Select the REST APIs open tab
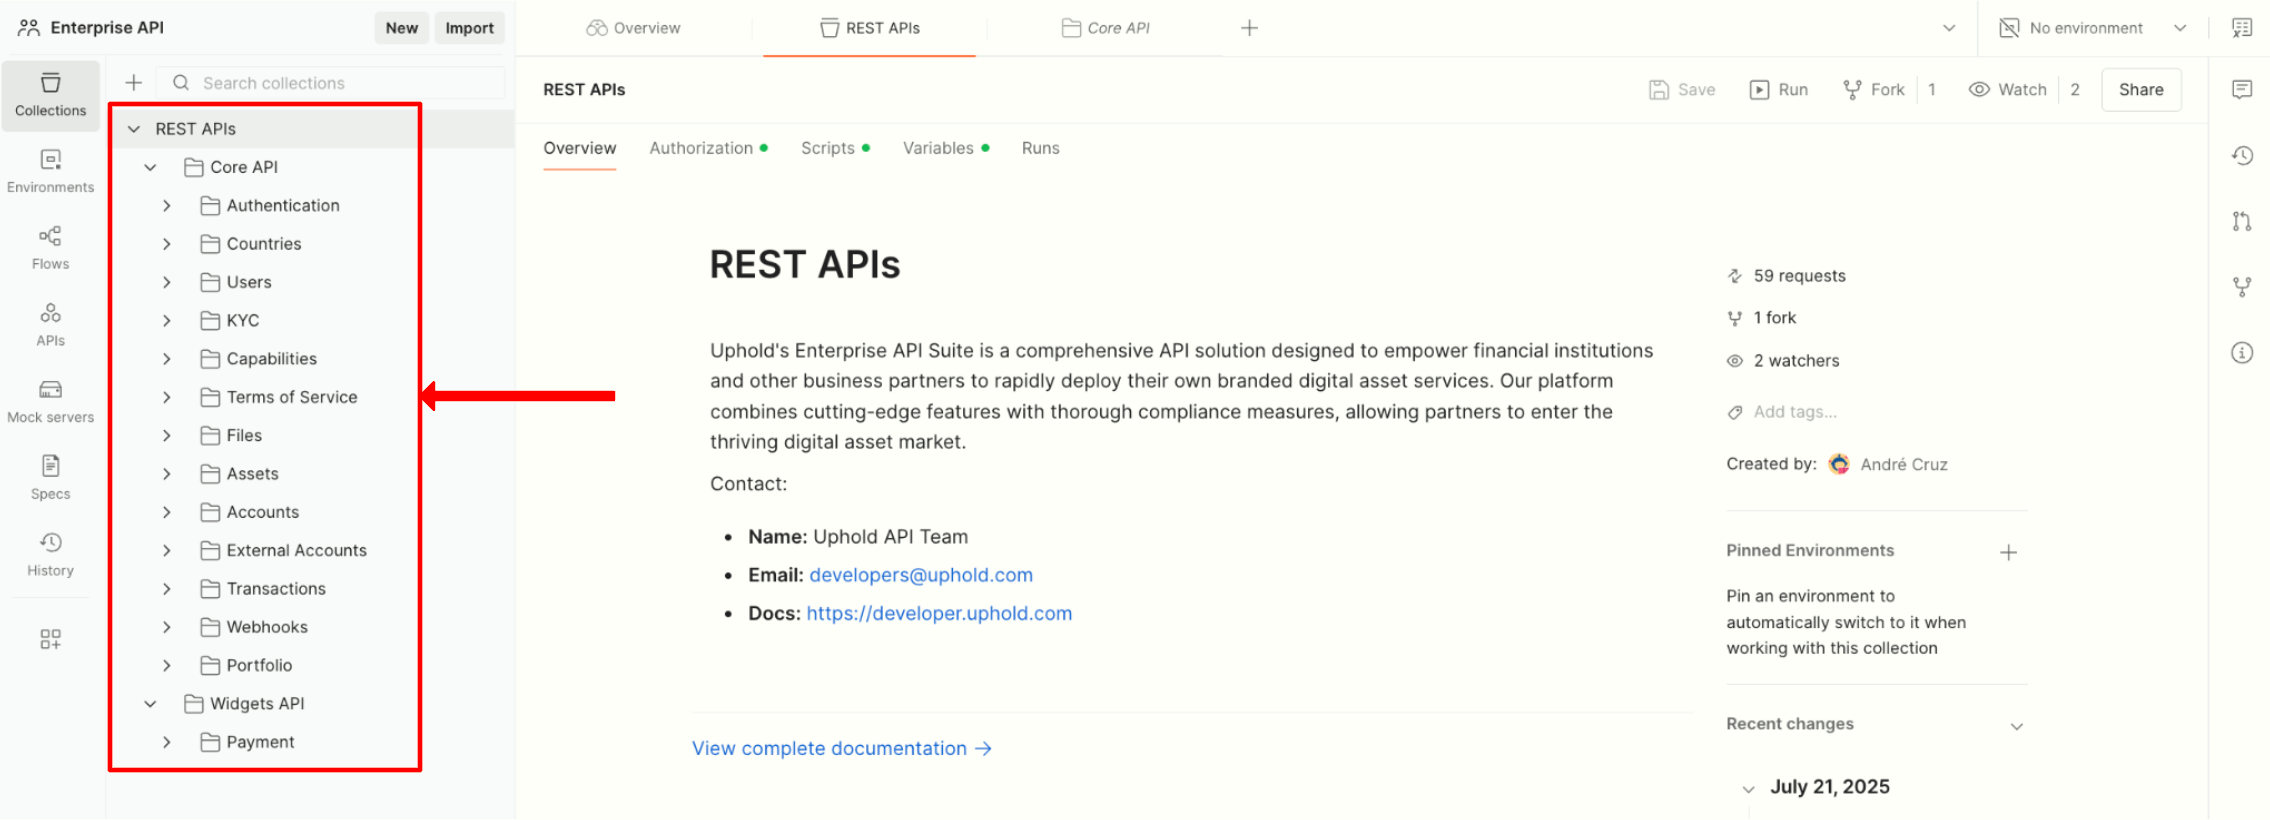Image resolution: width=2270 pixels, height=820 pixels. pyautogui.click(x=870, y=28)
